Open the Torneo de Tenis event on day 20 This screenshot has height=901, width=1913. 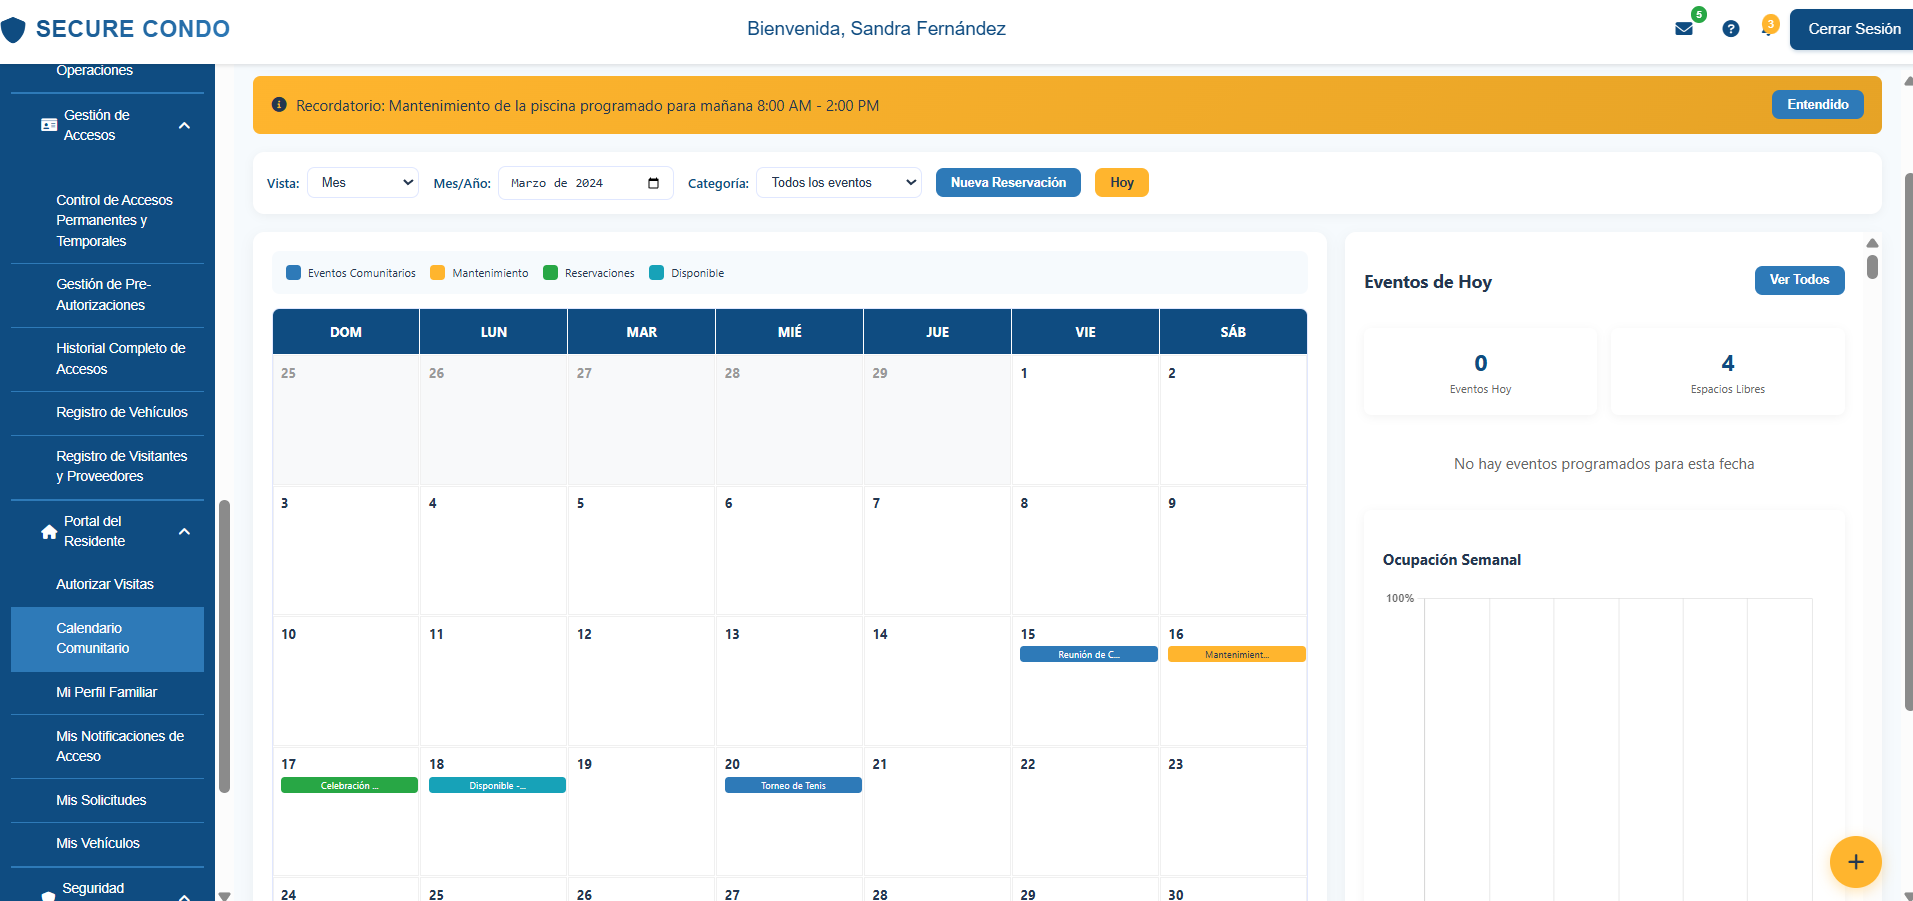tap(793, 786)
